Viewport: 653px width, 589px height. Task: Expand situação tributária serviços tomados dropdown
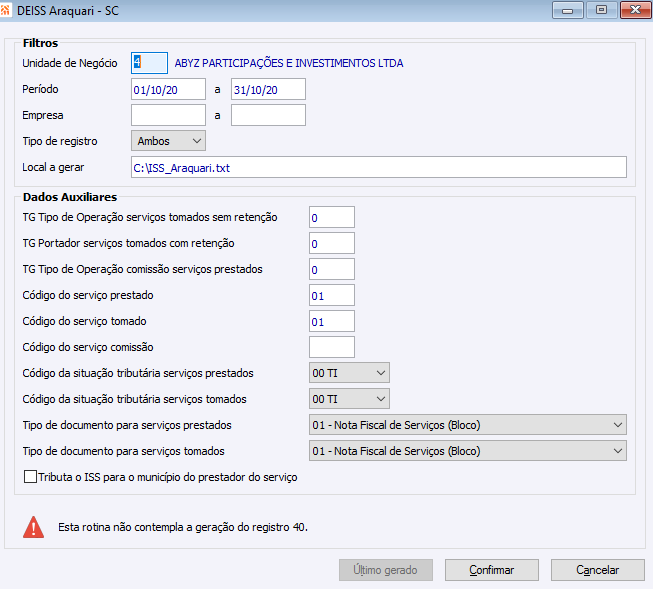(x=349, y=399)
